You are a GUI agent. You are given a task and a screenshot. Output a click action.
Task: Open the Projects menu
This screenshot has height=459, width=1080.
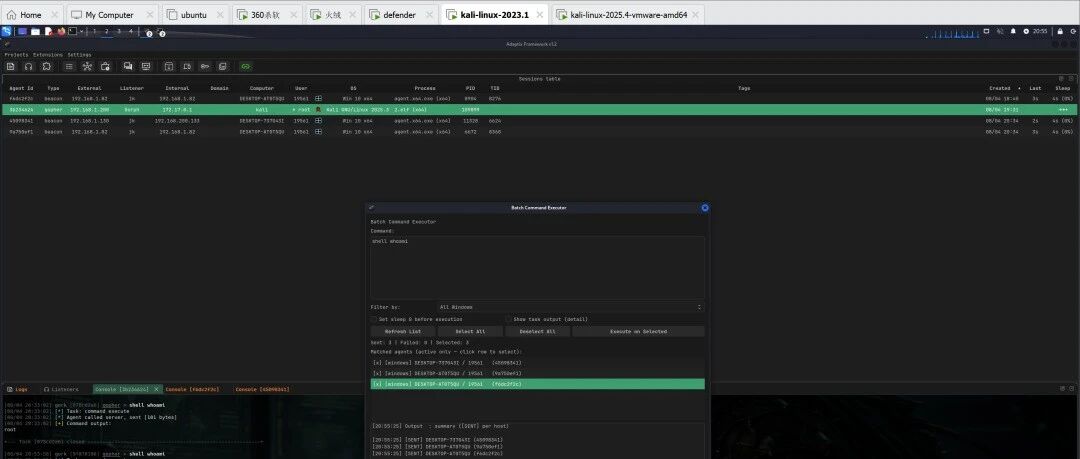(x=17, y=54)
